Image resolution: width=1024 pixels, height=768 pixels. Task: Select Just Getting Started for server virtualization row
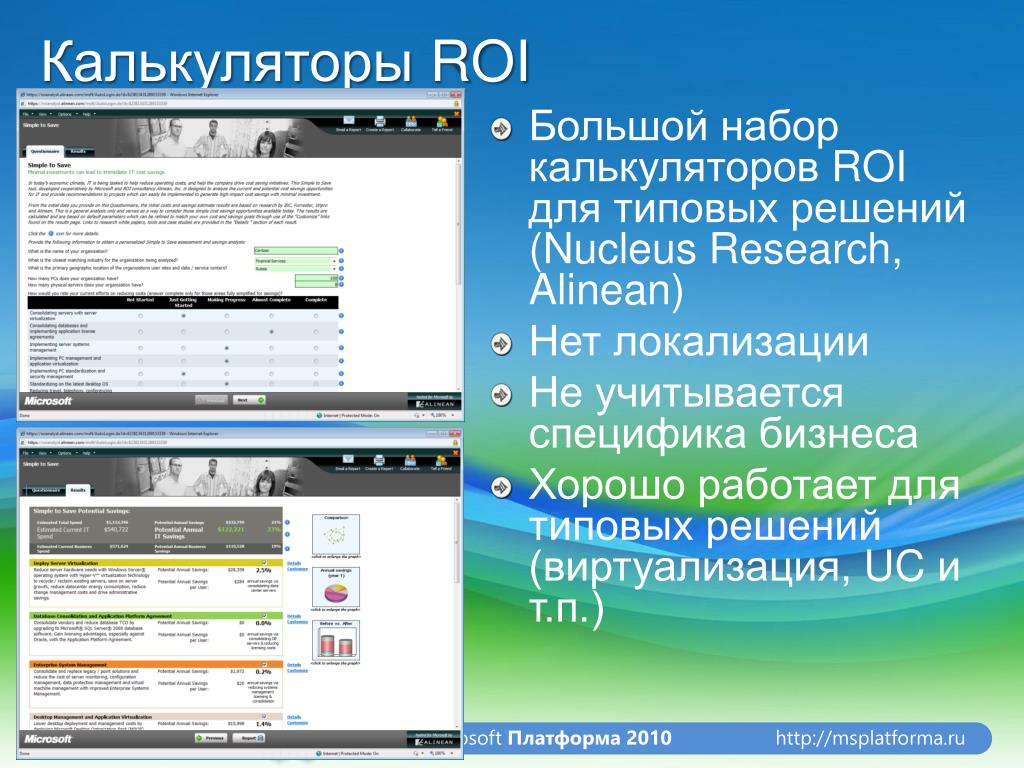point(184,315)
